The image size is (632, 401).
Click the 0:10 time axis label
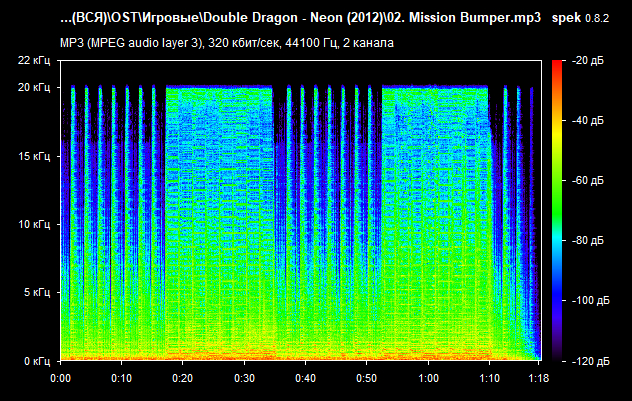121,378
